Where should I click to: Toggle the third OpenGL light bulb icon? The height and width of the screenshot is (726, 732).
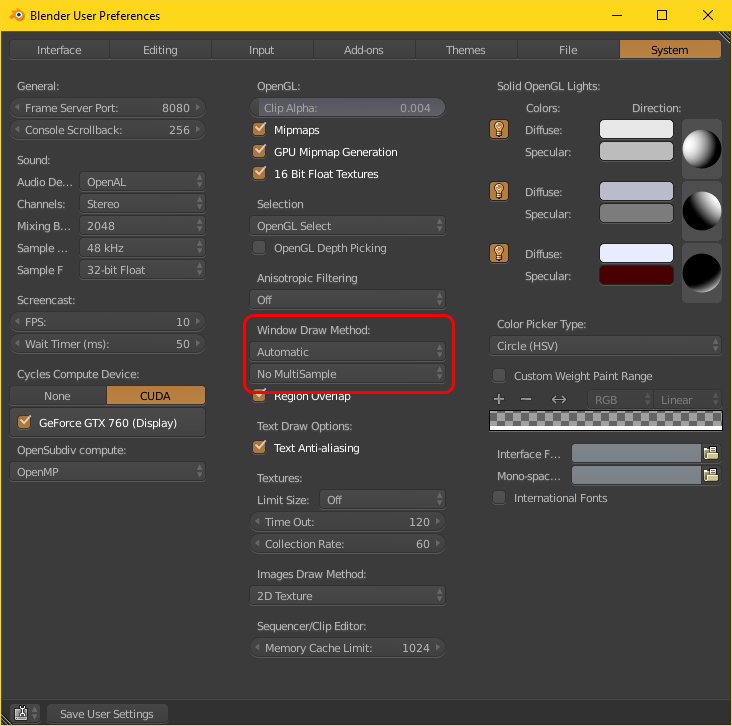click(499, 253)
